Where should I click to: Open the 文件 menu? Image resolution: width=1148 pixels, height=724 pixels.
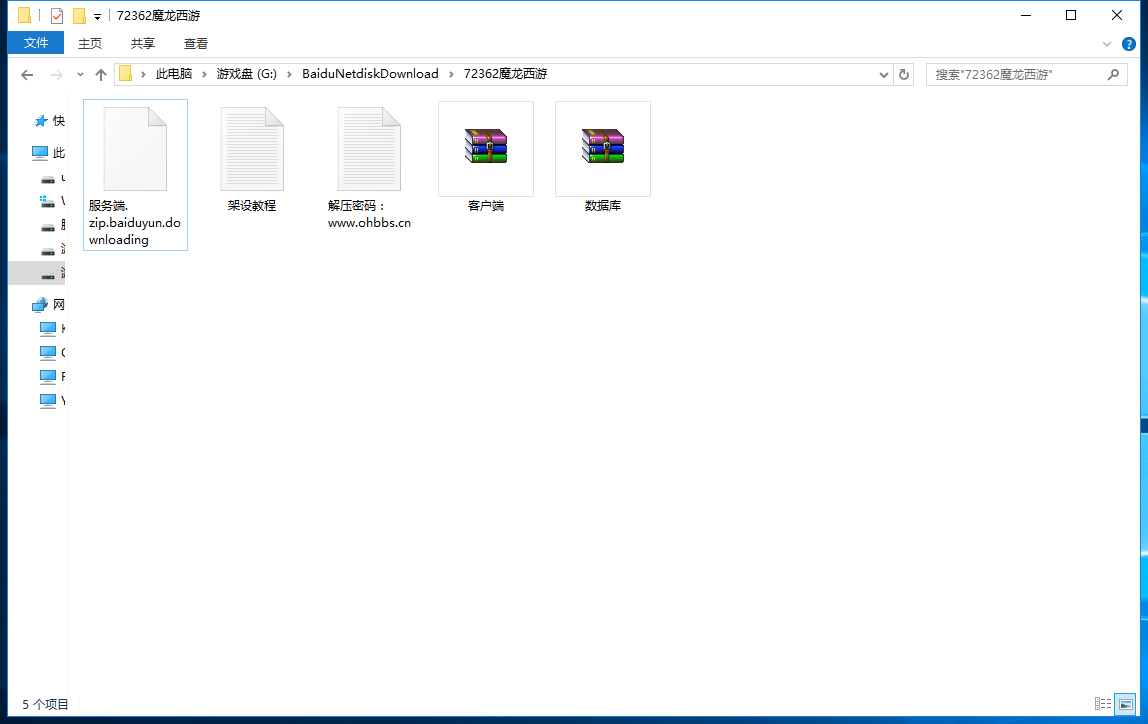(x=36, y=43)
